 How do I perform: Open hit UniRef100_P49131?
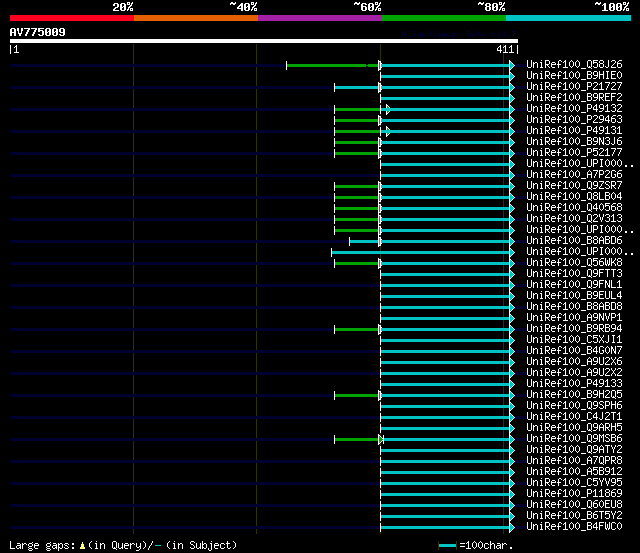pos(574,131)
